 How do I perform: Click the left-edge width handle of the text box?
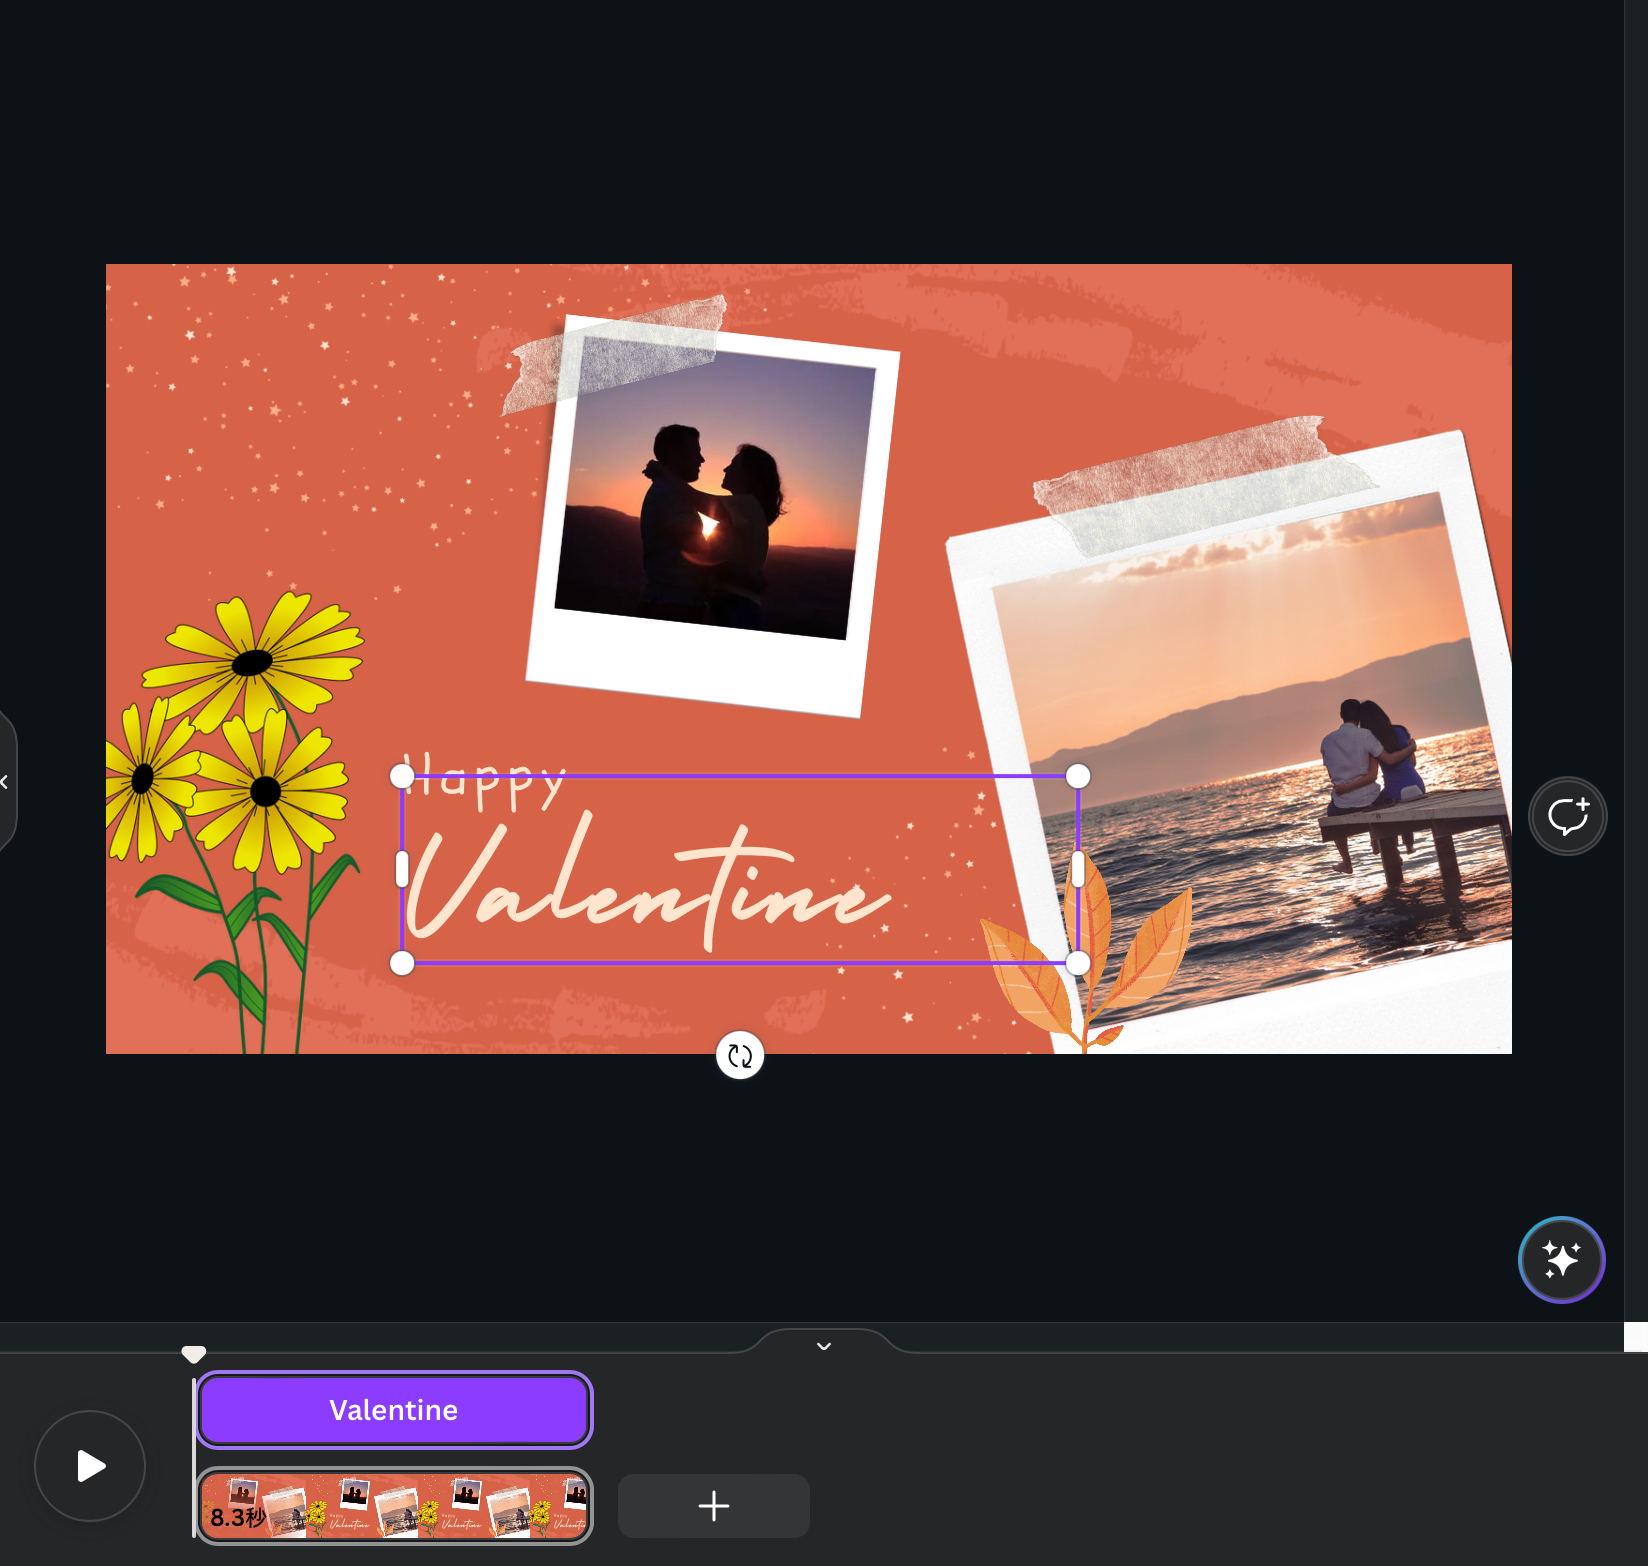click(x=402, y=869)
